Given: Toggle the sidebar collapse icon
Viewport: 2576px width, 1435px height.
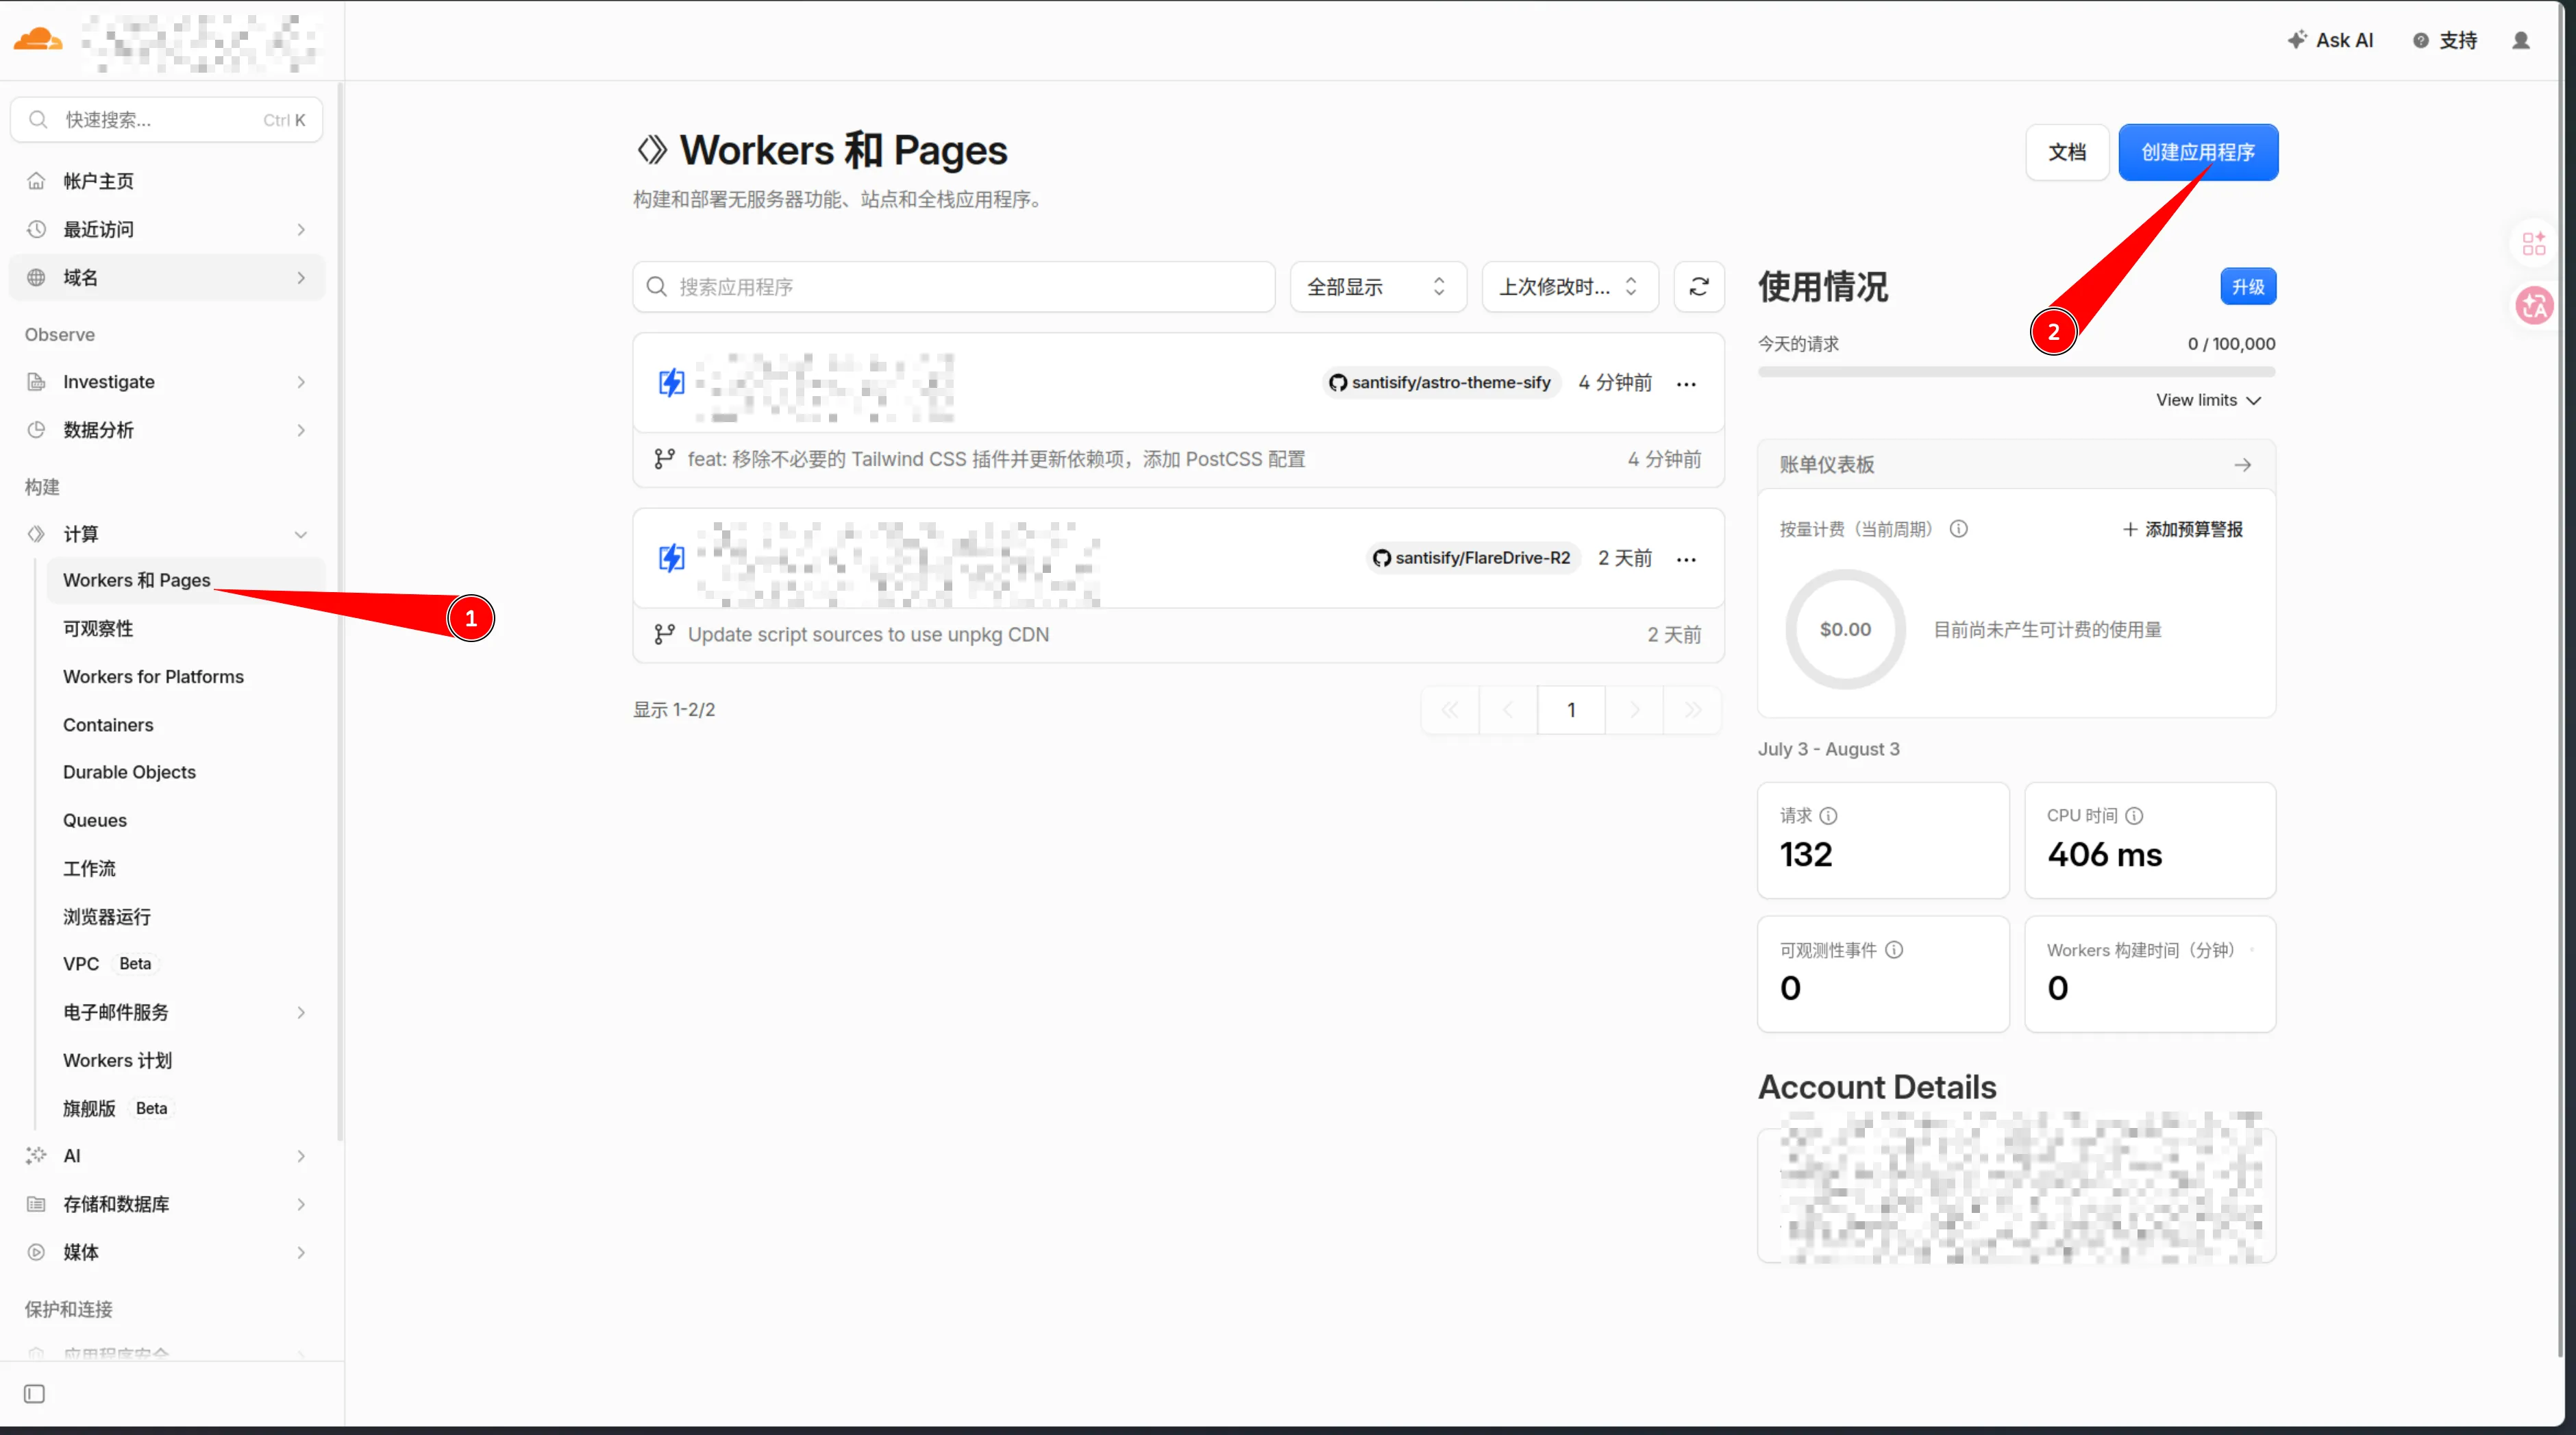Looking at the screenshot, I should [34, 1394].
